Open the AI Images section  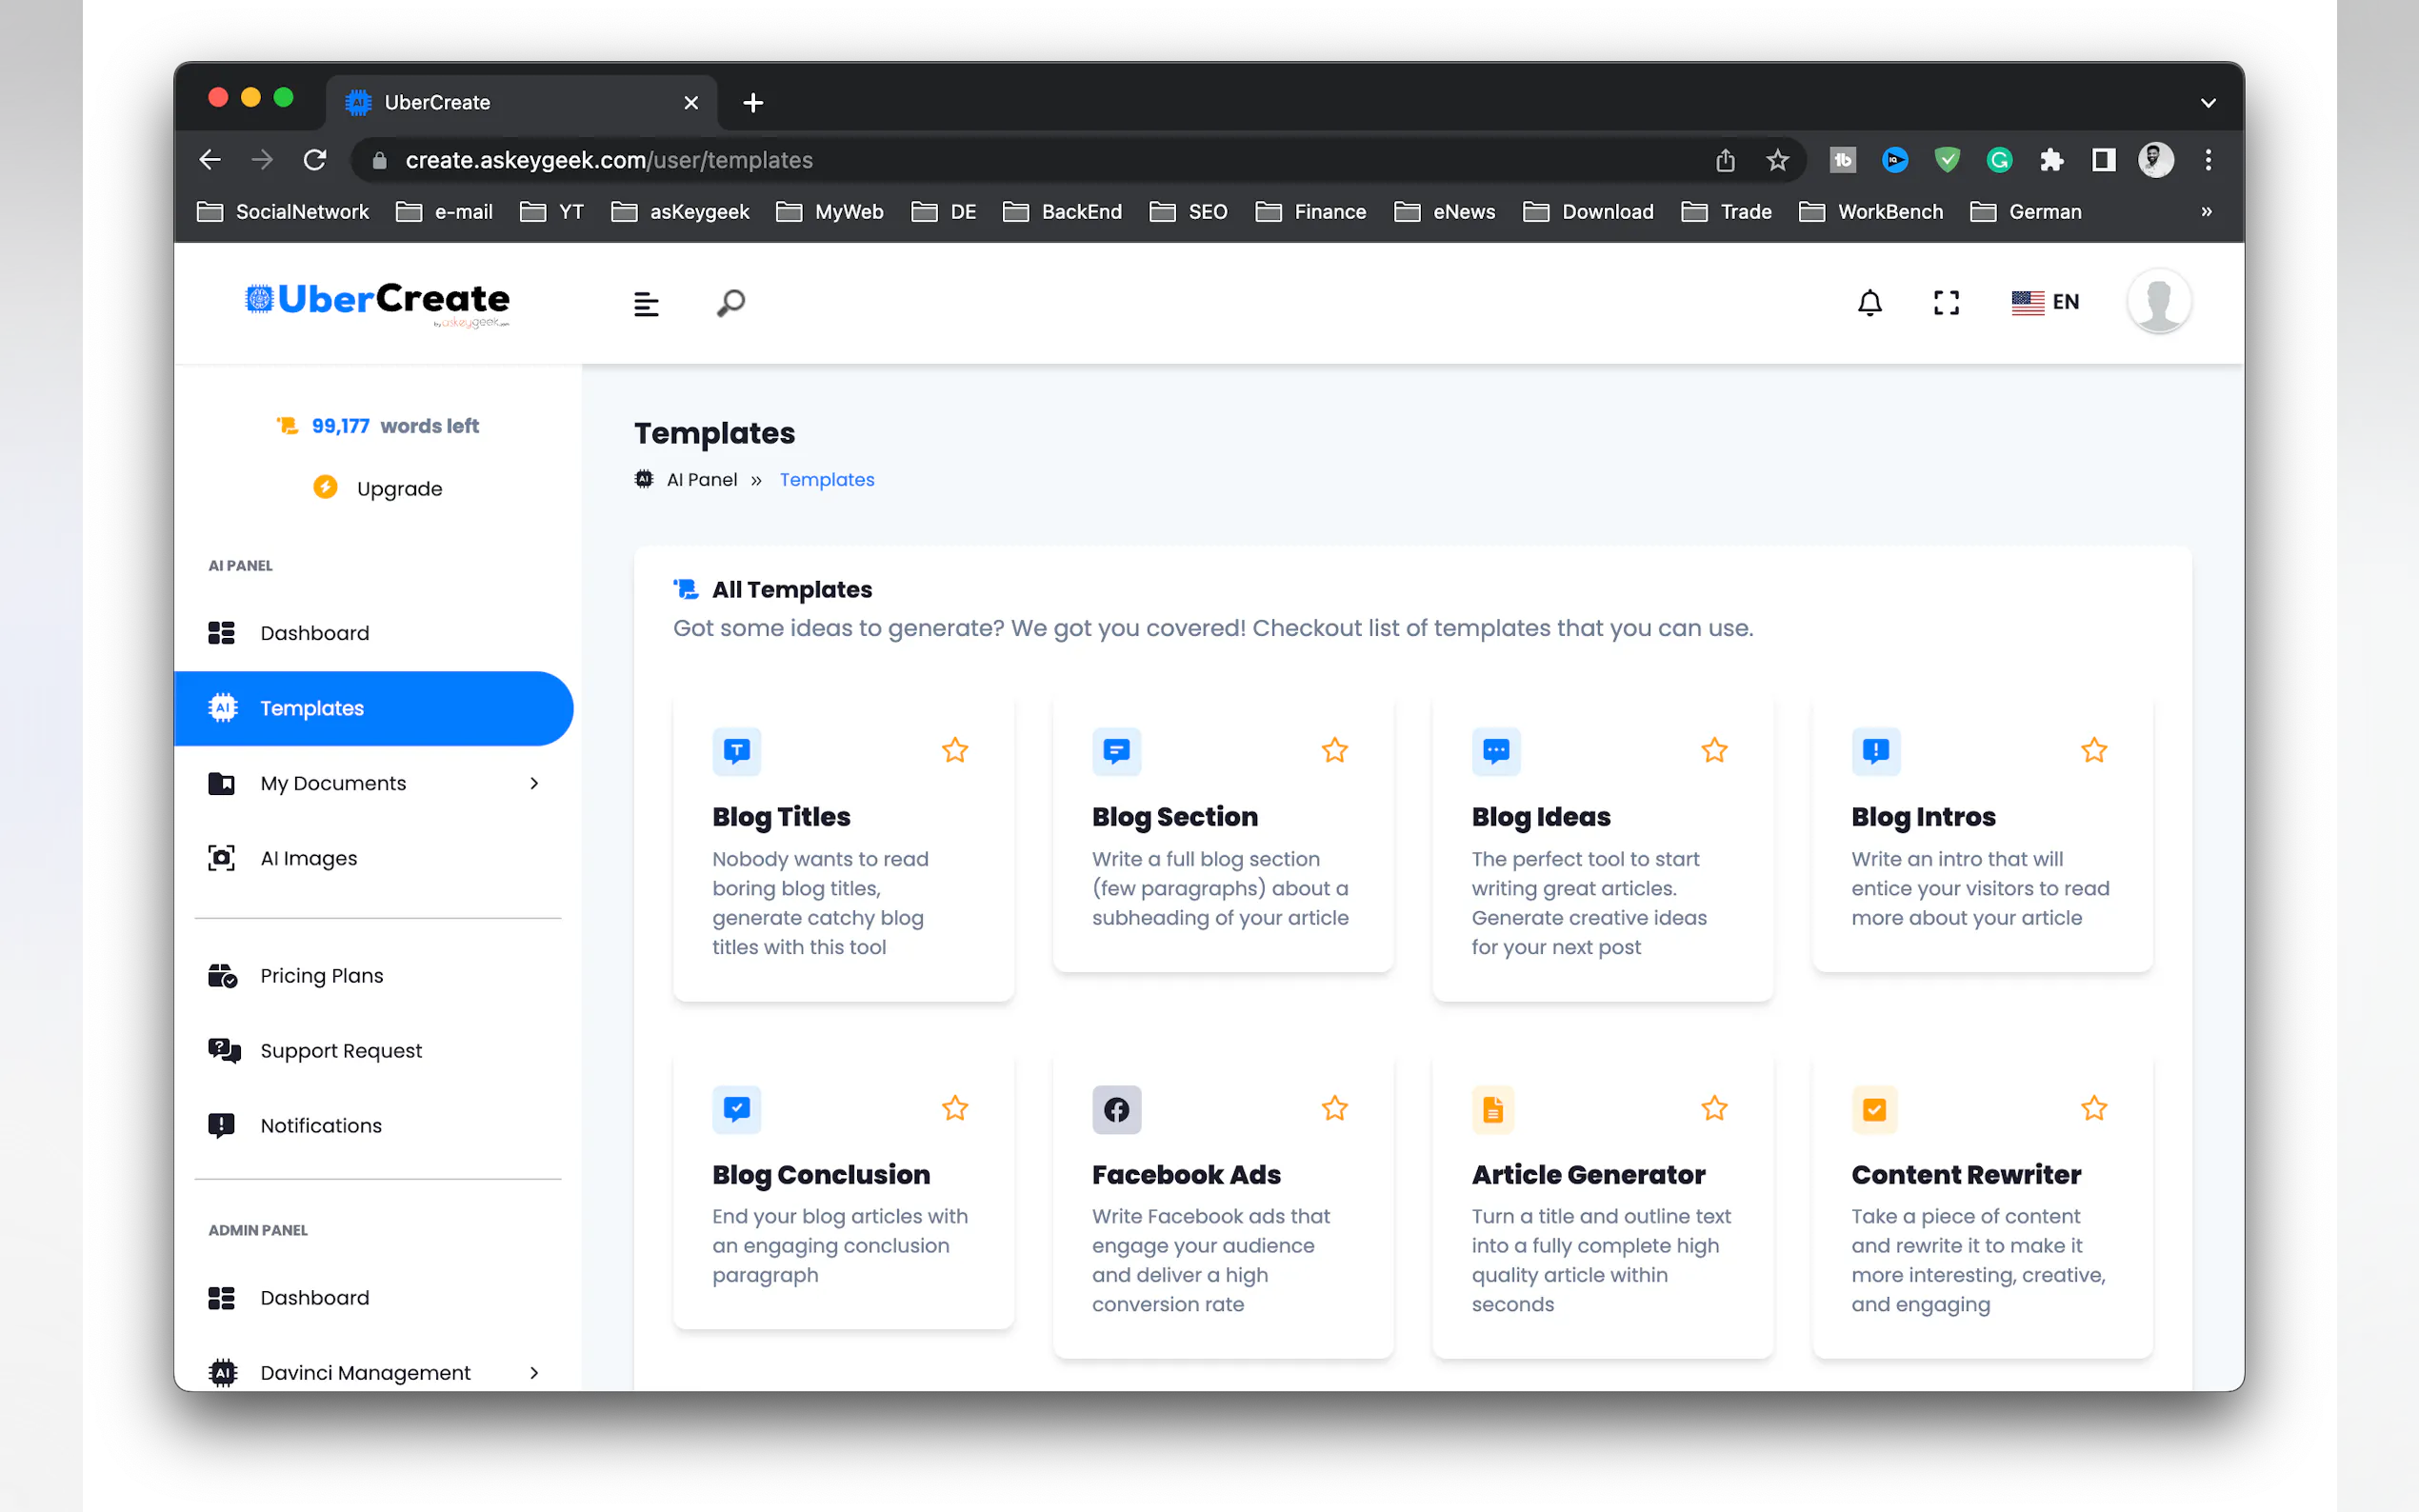[307, 857]
